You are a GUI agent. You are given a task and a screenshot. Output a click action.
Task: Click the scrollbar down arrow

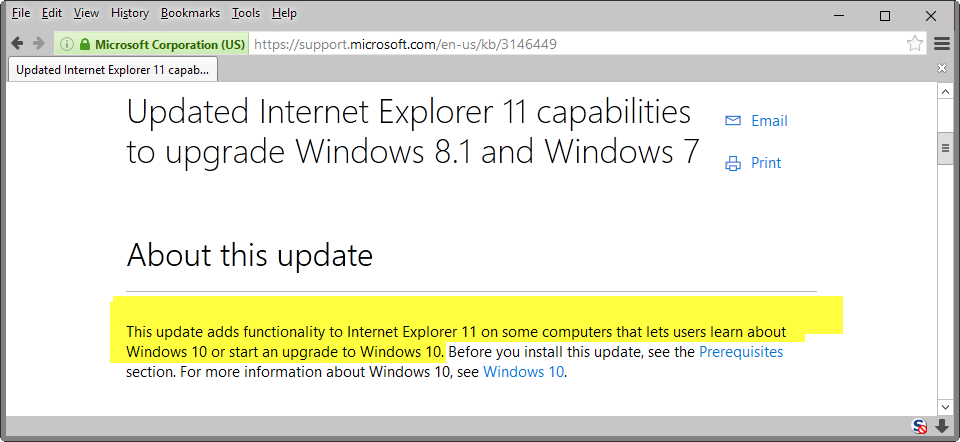pos(943,407)
